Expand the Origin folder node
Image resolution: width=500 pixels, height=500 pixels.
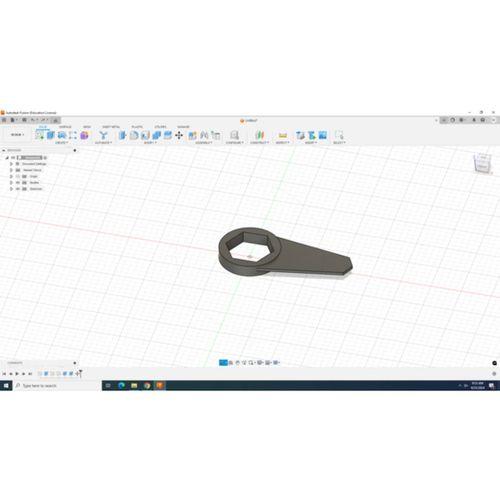[11, 176]
